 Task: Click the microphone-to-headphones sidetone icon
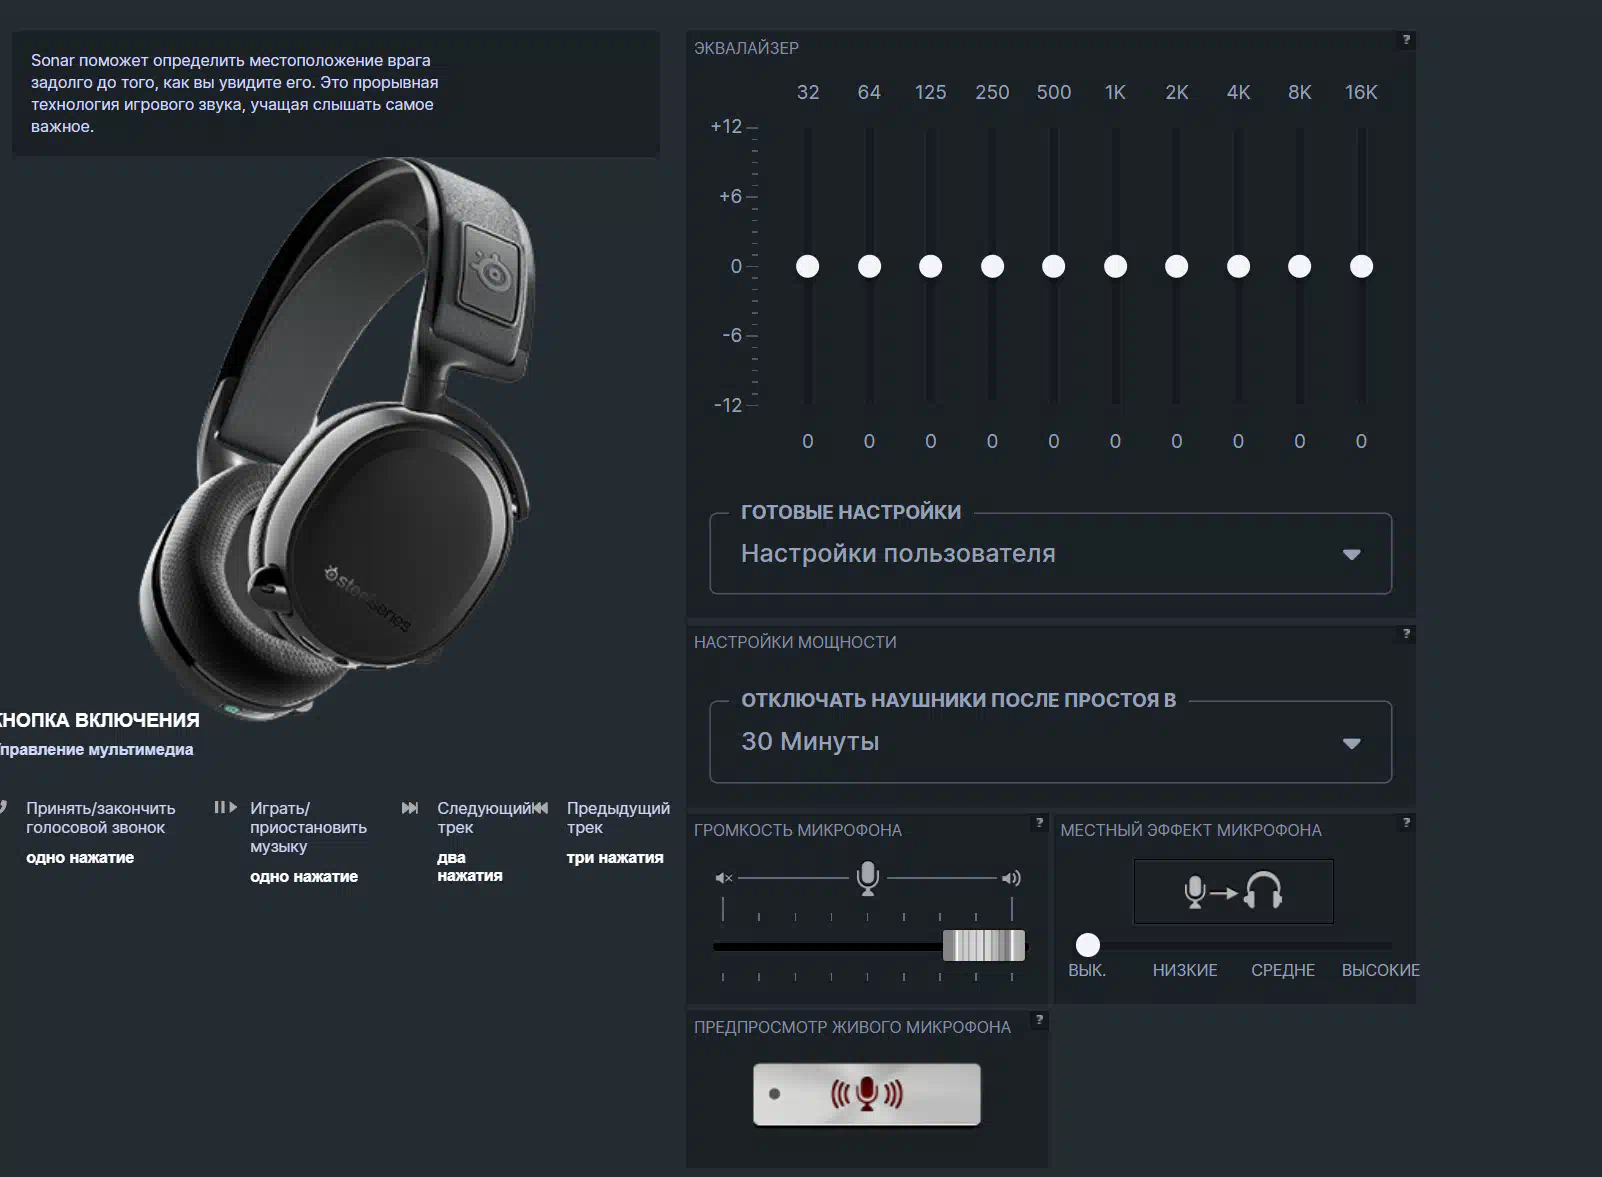point(1232,891)
